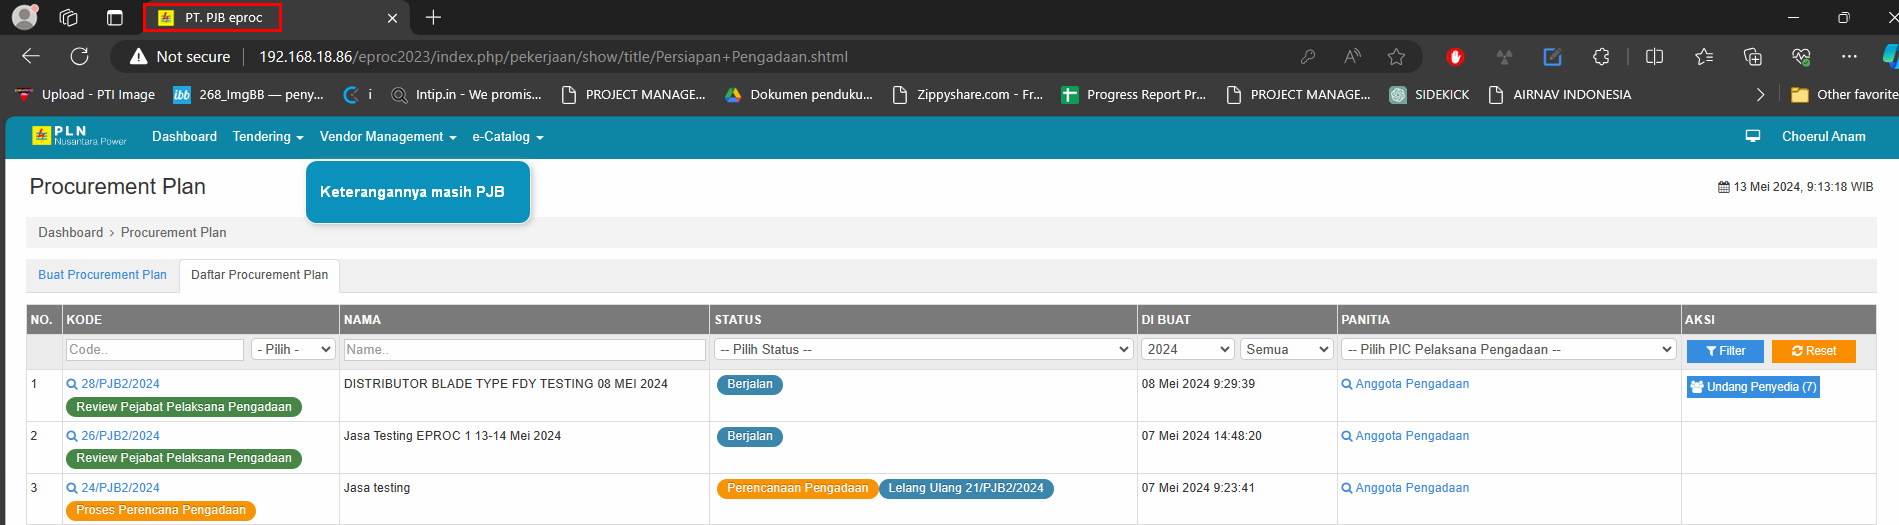
Task: Open the Pilih Status dropdown
Action: pyautogui.click(x=922, y=349)
